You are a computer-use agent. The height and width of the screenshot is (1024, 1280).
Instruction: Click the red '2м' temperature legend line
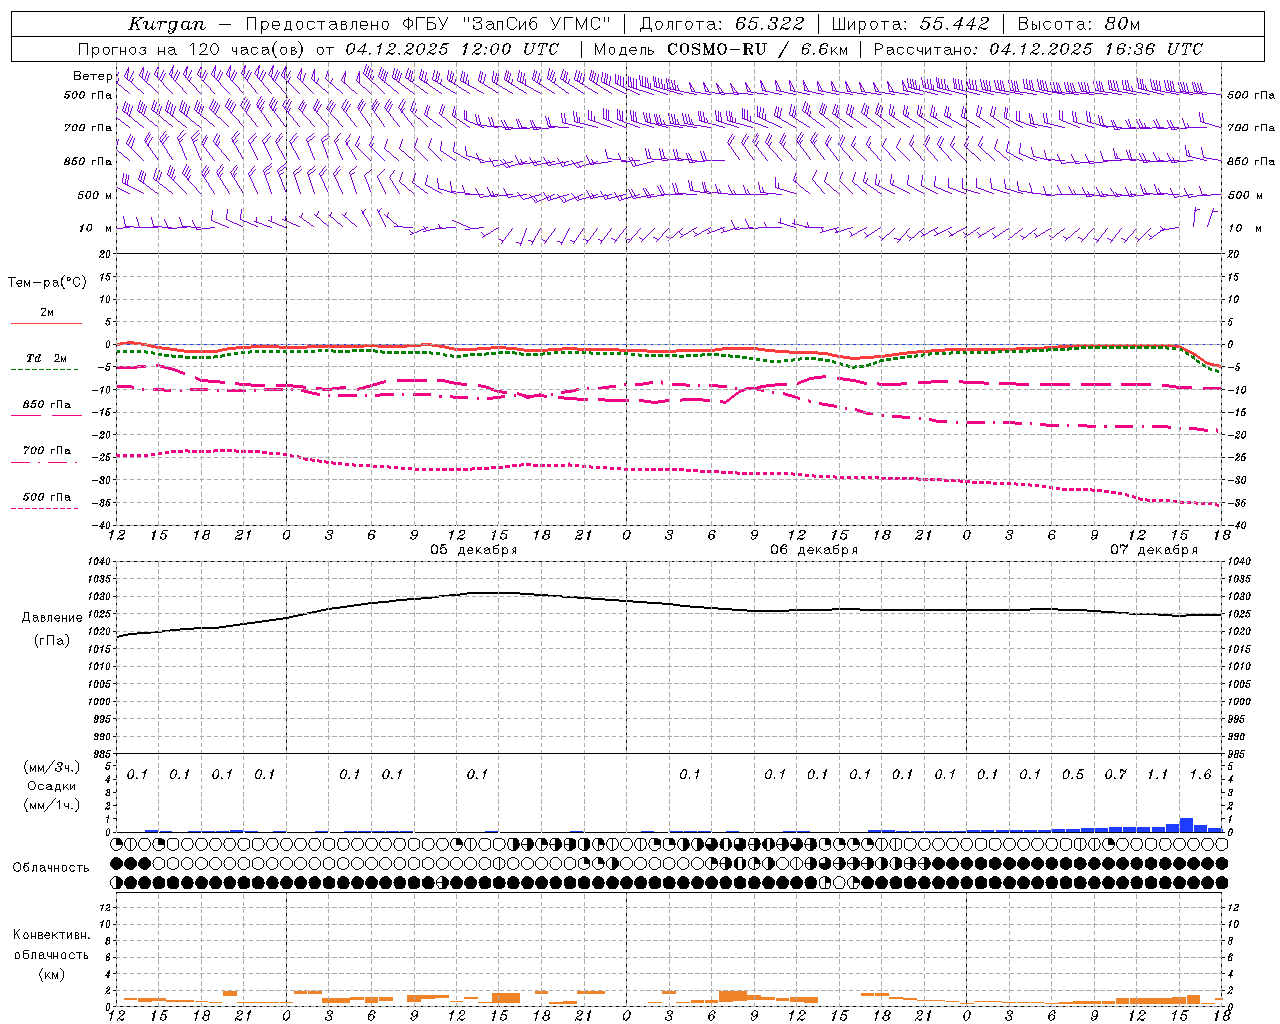(x=46, y=324)
